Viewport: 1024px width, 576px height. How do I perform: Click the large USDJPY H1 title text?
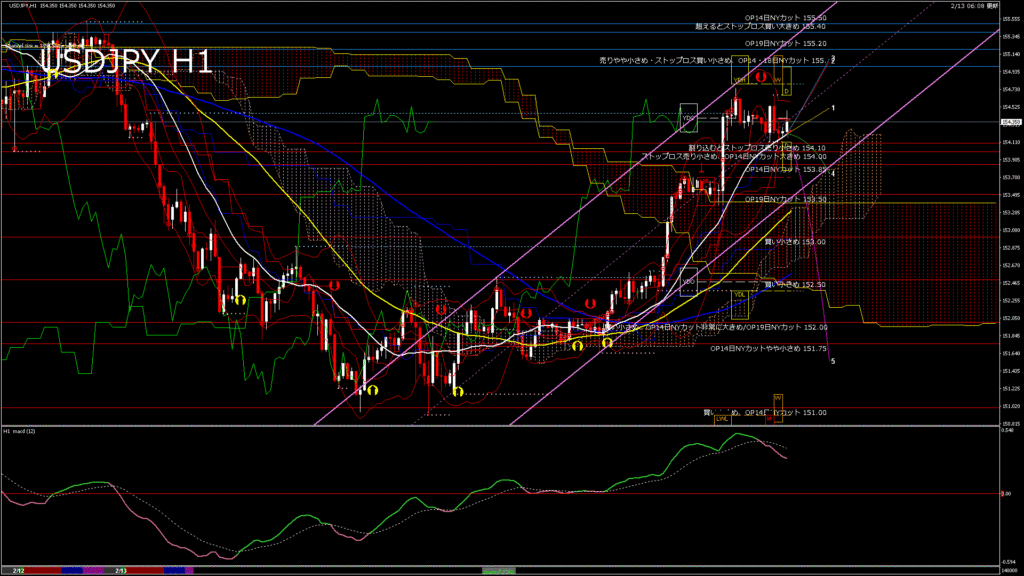(x=125, y=62)
